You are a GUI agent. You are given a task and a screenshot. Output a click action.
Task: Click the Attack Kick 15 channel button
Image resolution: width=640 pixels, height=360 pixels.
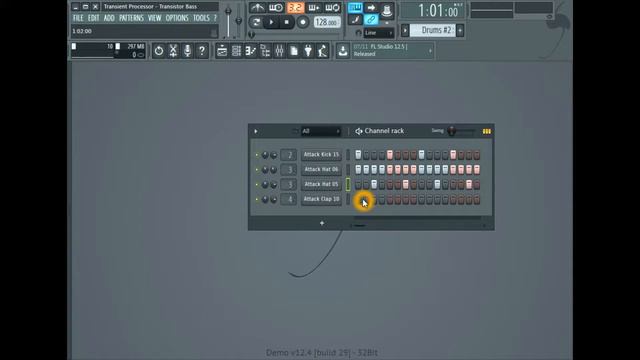321,155
